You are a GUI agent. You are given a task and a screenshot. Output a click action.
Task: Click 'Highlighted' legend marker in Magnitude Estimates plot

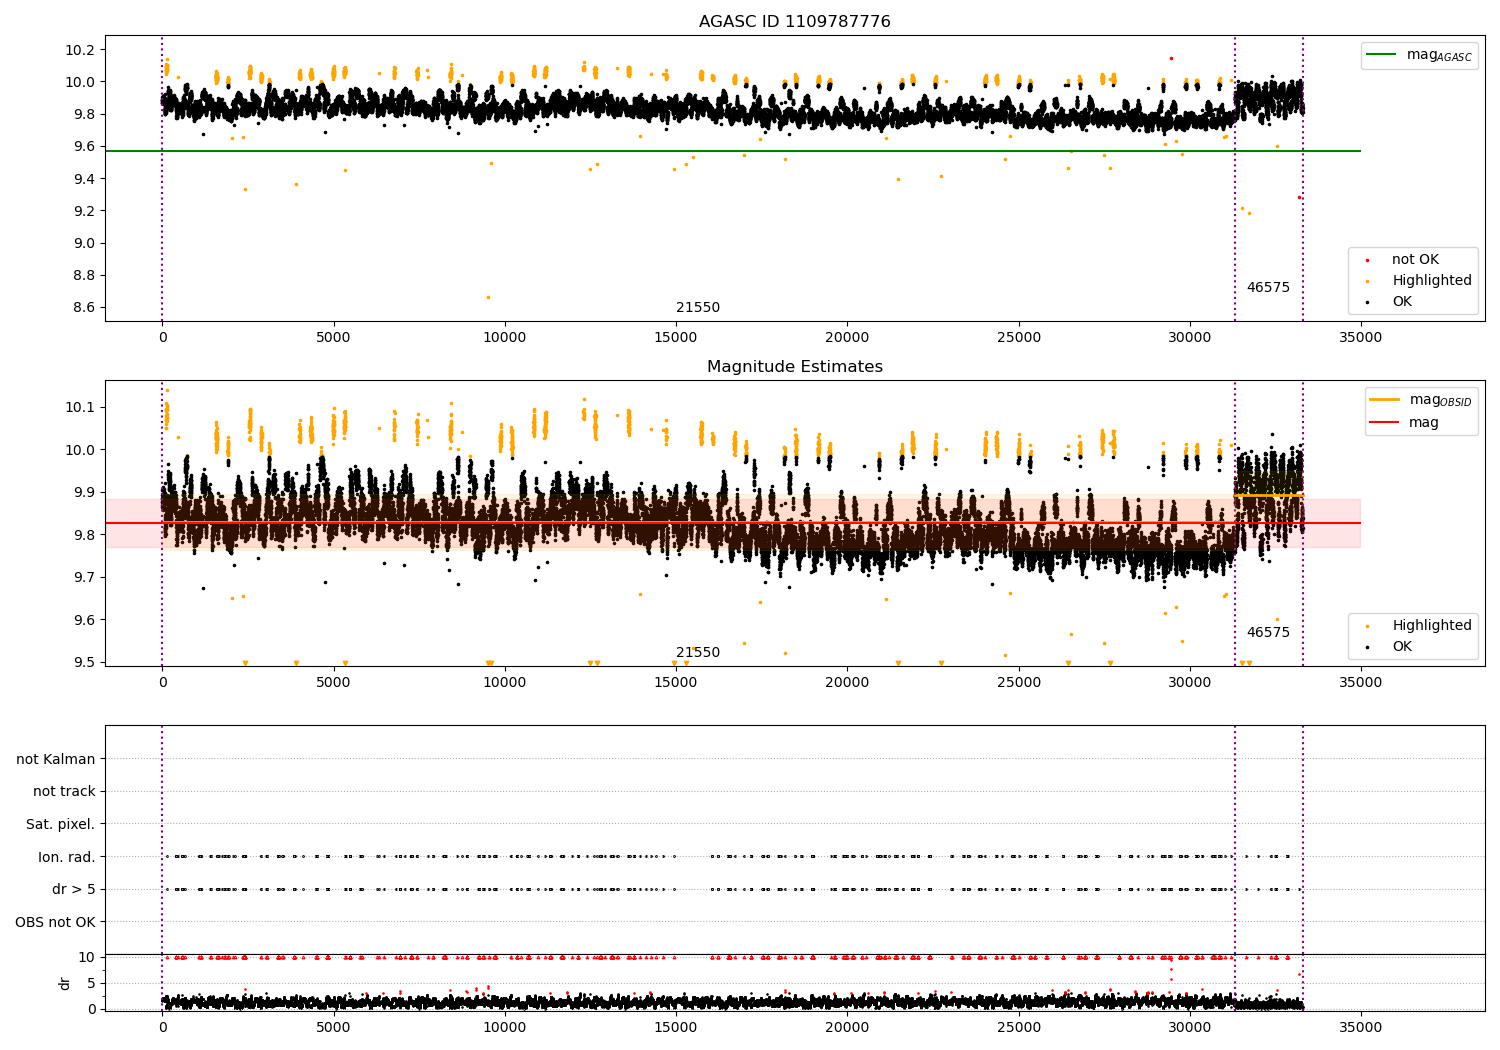(x=1367, y=626)
